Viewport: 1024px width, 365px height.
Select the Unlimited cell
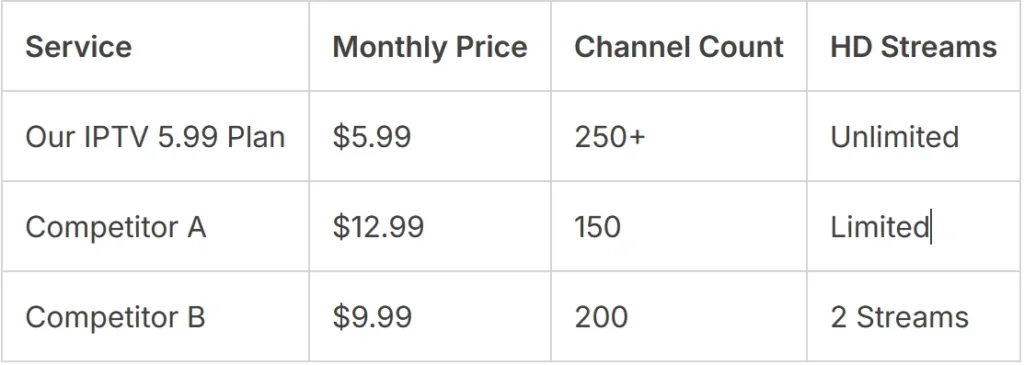pyautogui.click(x=914, y=136)
